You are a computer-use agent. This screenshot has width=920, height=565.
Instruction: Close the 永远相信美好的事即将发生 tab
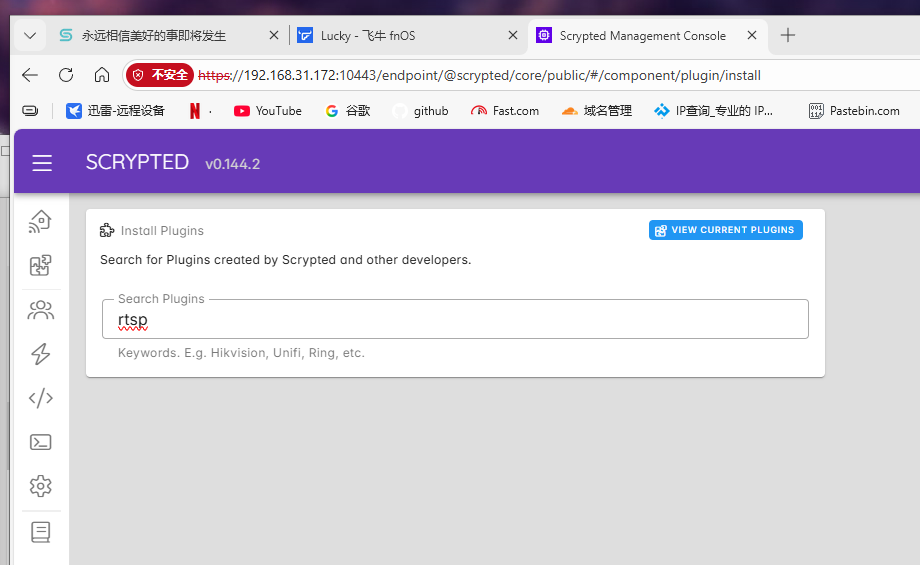coord(273,35)
